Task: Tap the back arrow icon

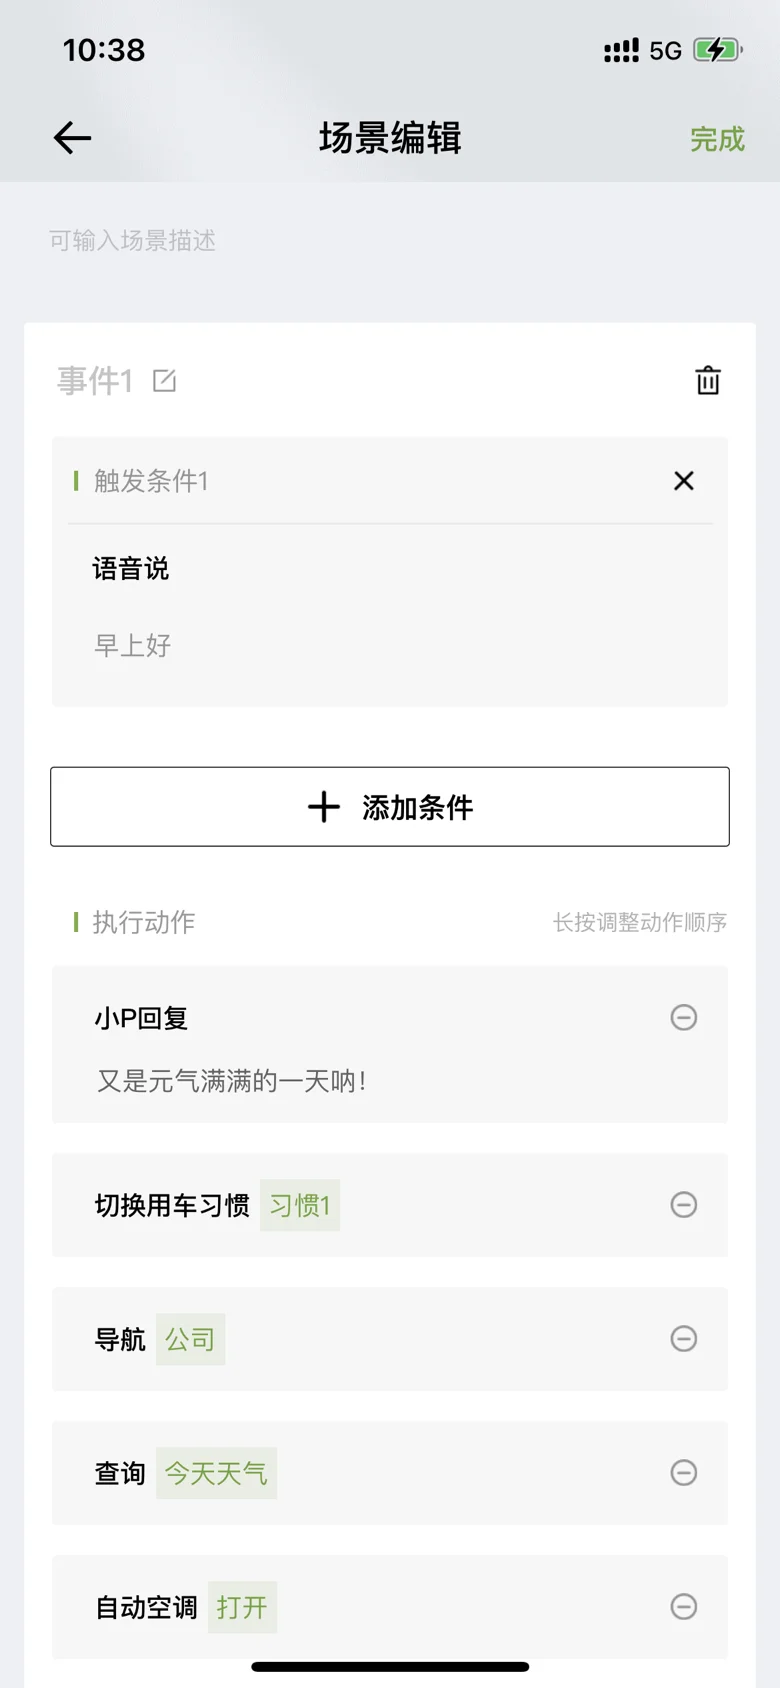Action: pyautogui.click(x=72, y=138)
